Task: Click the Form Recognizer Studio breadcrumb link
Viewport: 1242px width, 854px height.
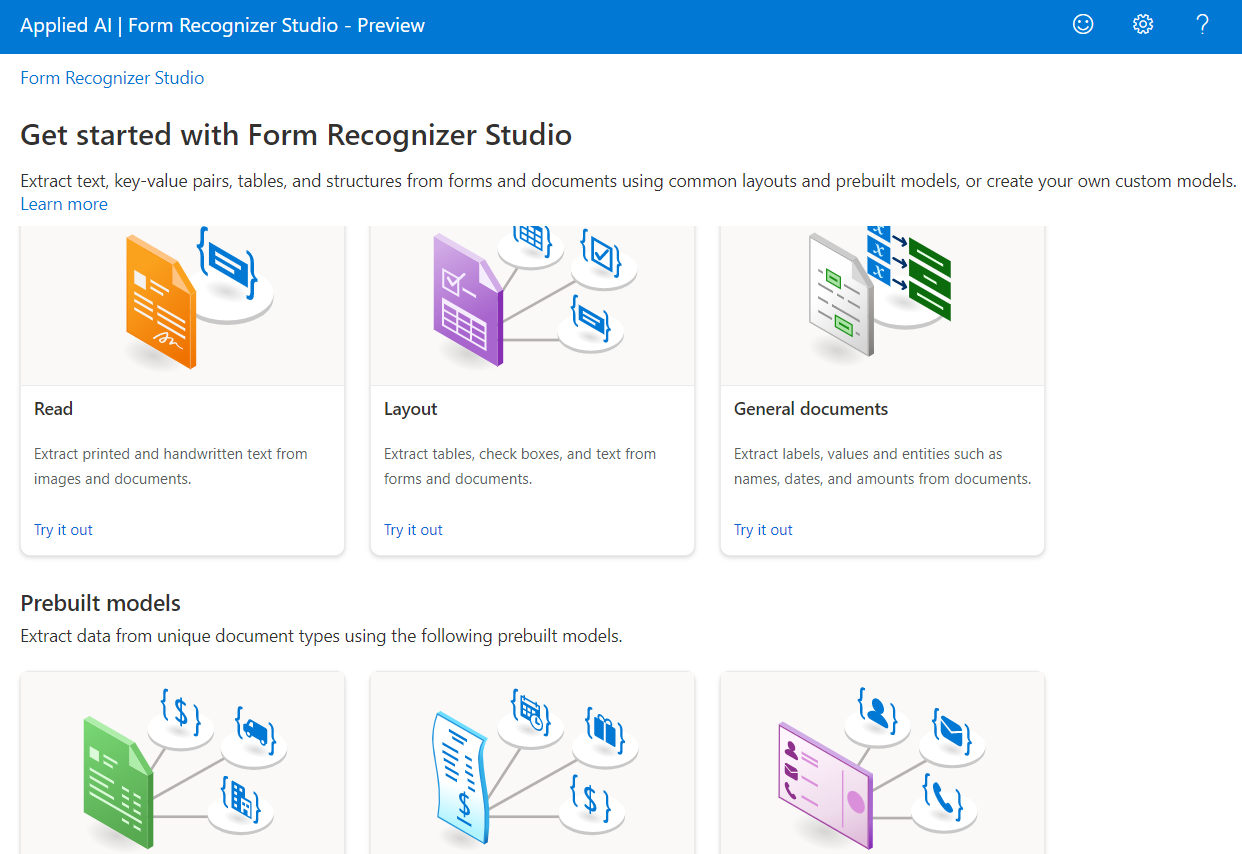Action: pyautogui.click(x=112, y=78)
